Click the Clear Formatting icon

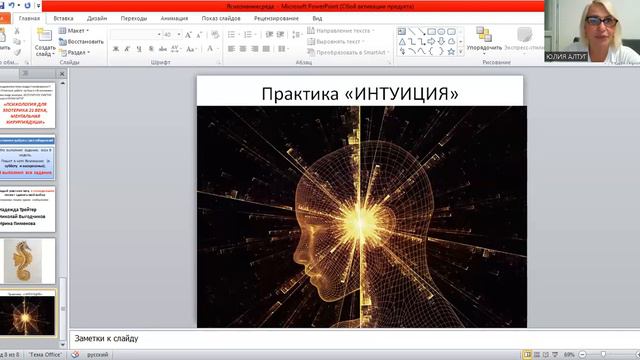[x=216, y=35]
